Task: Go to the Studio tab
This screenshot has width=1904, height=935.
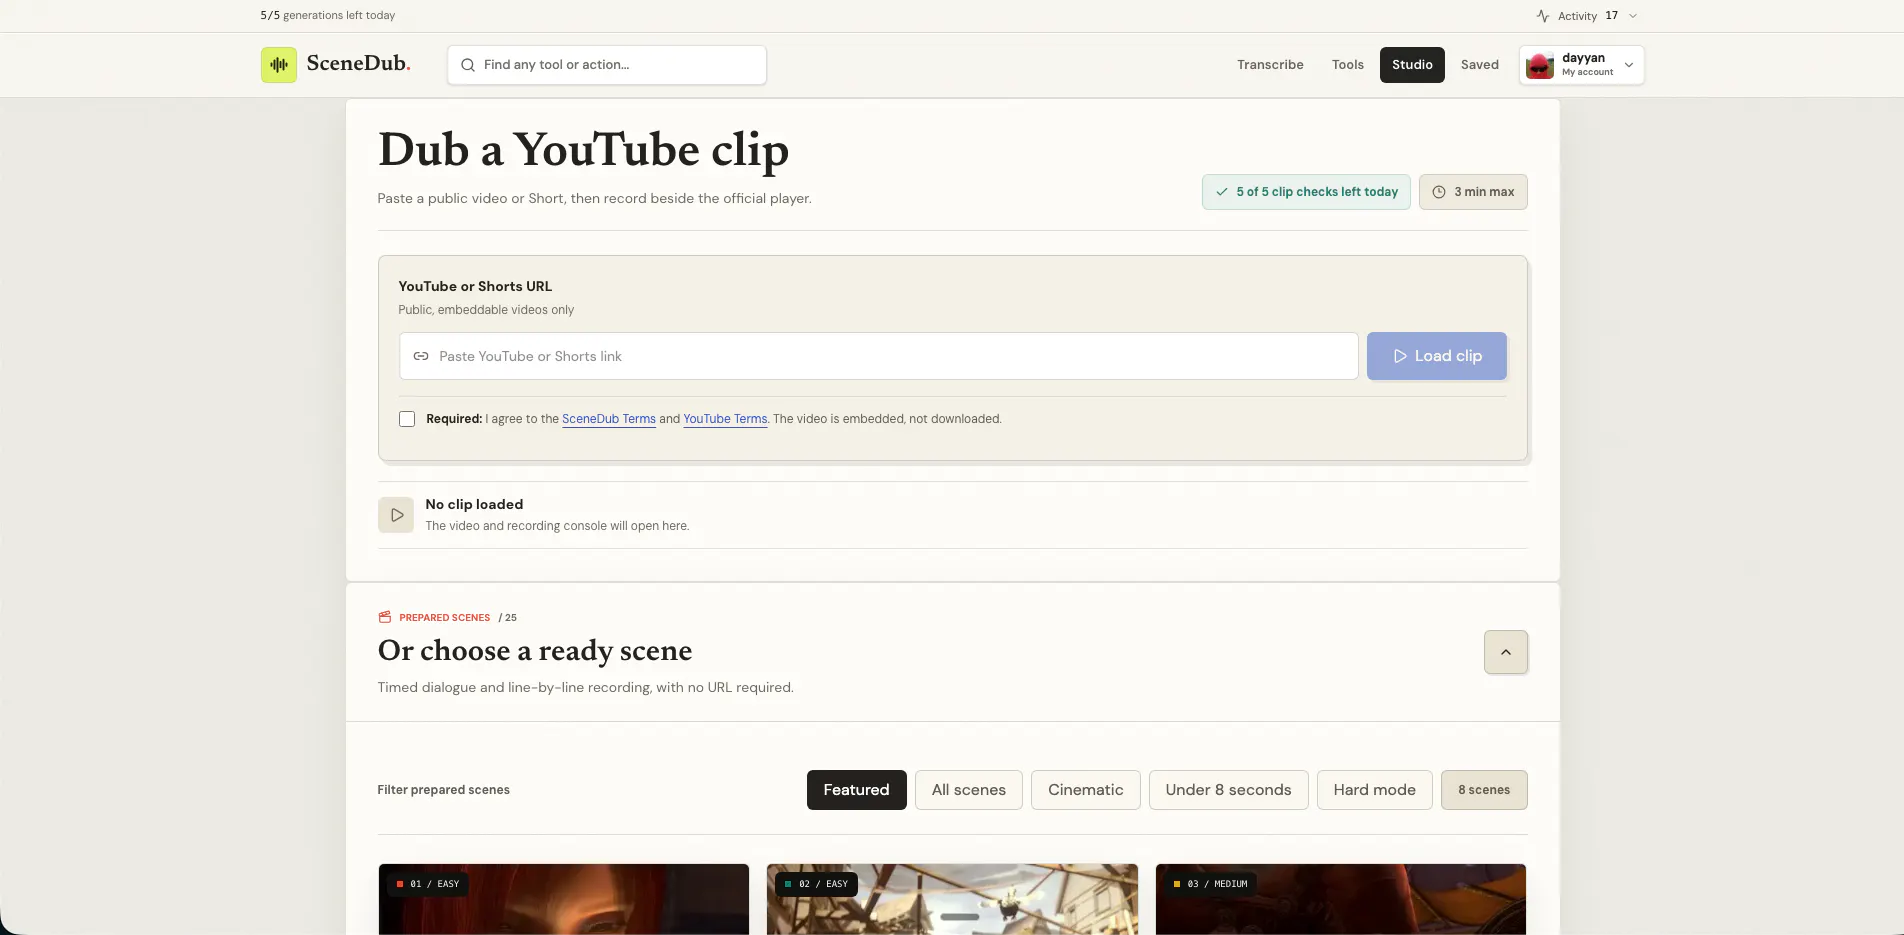Action: point(1412,65)
